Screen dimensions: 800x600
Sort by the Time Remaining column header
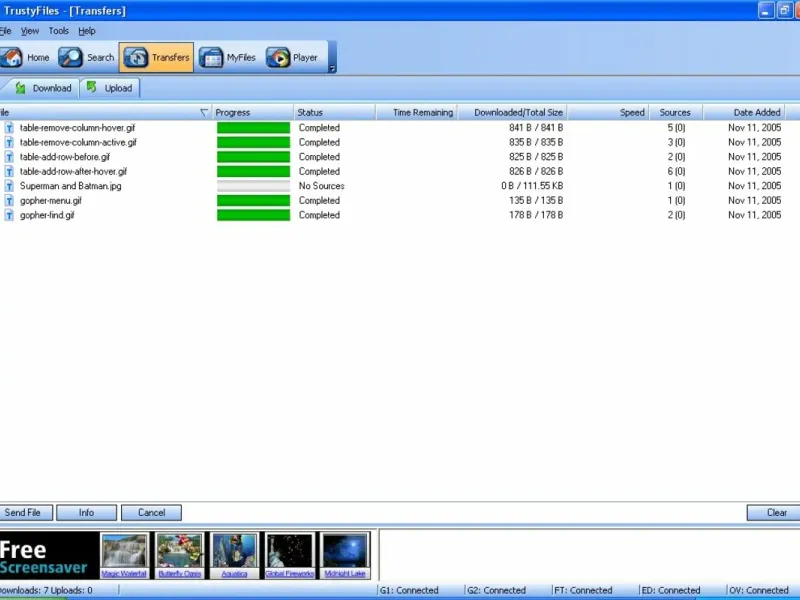(417, 113)
